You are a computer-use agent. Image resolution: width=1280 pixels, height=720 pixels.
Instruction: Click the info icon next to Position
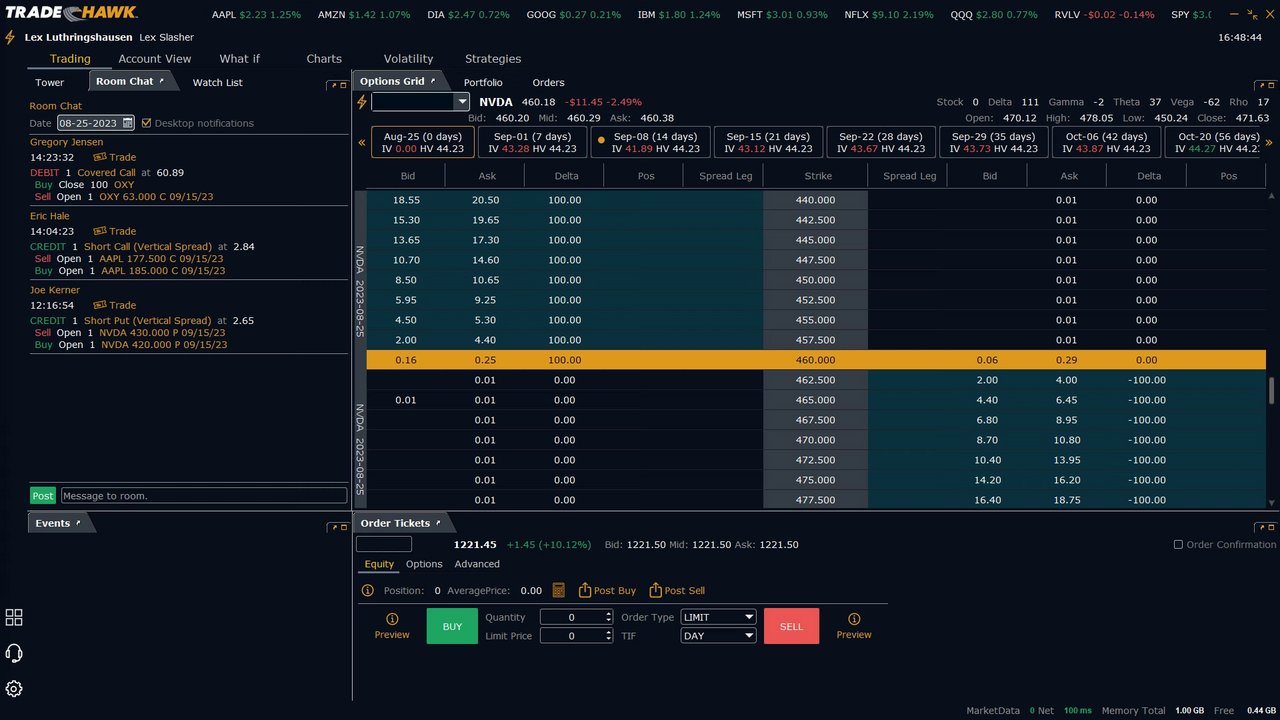click(x=370, y=590)
